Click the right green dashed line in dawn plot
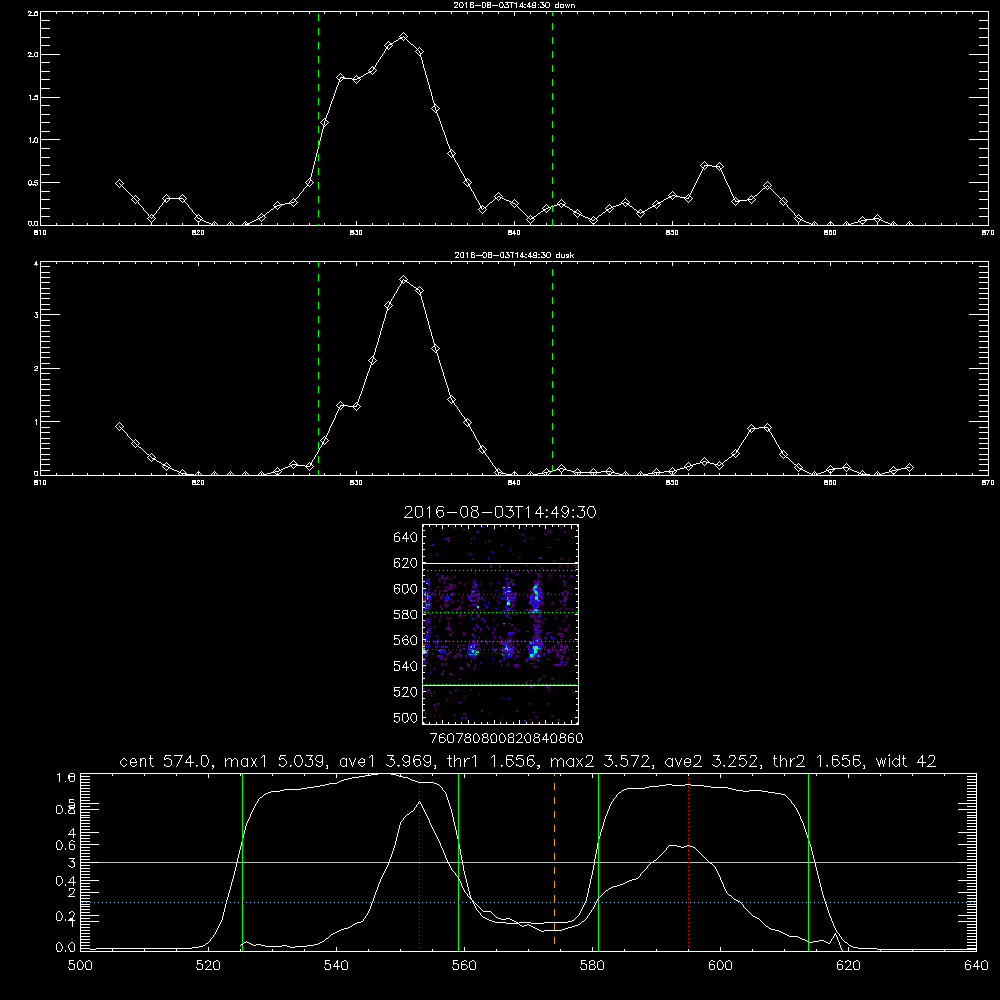1000x1000 pixels. [552, 119]
